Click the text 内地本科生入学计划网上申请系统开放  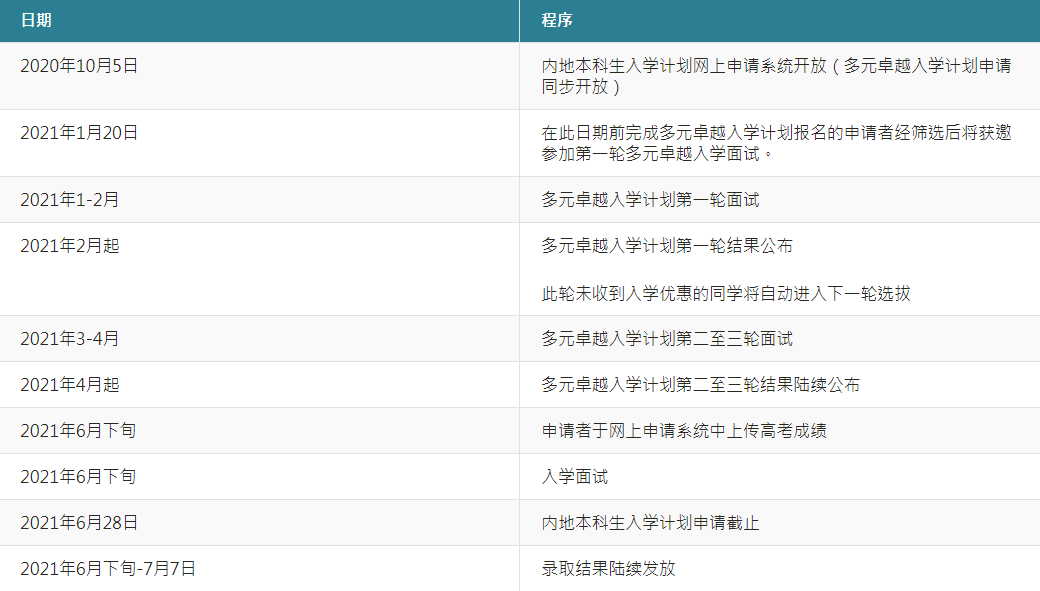[684, 66]
